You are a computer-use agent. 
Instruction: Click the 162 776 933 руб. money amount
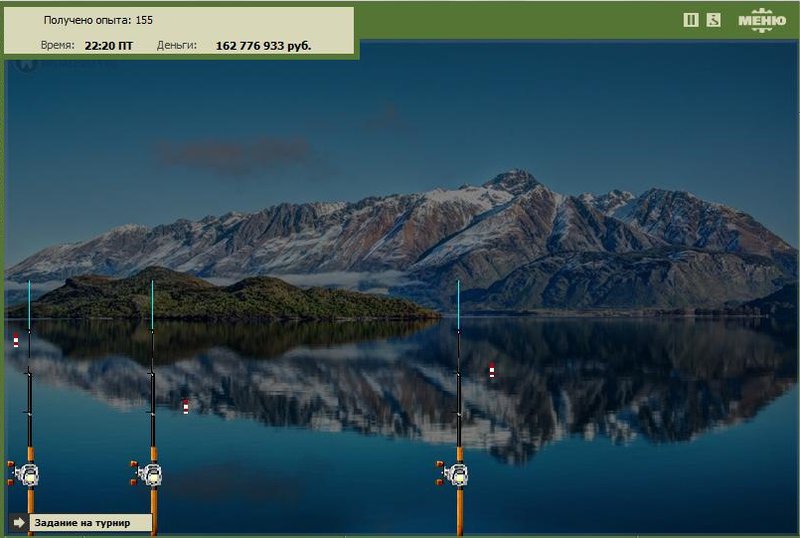263,45
